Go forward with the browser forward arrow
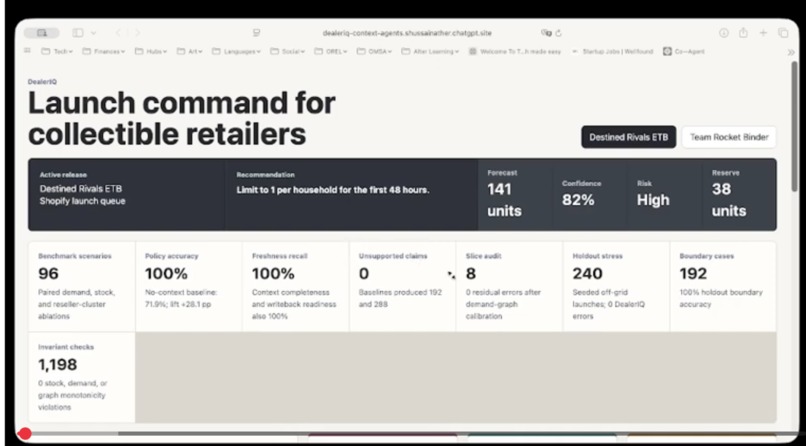This screenshot has width=806, height=446. click(x=137, y=33)
